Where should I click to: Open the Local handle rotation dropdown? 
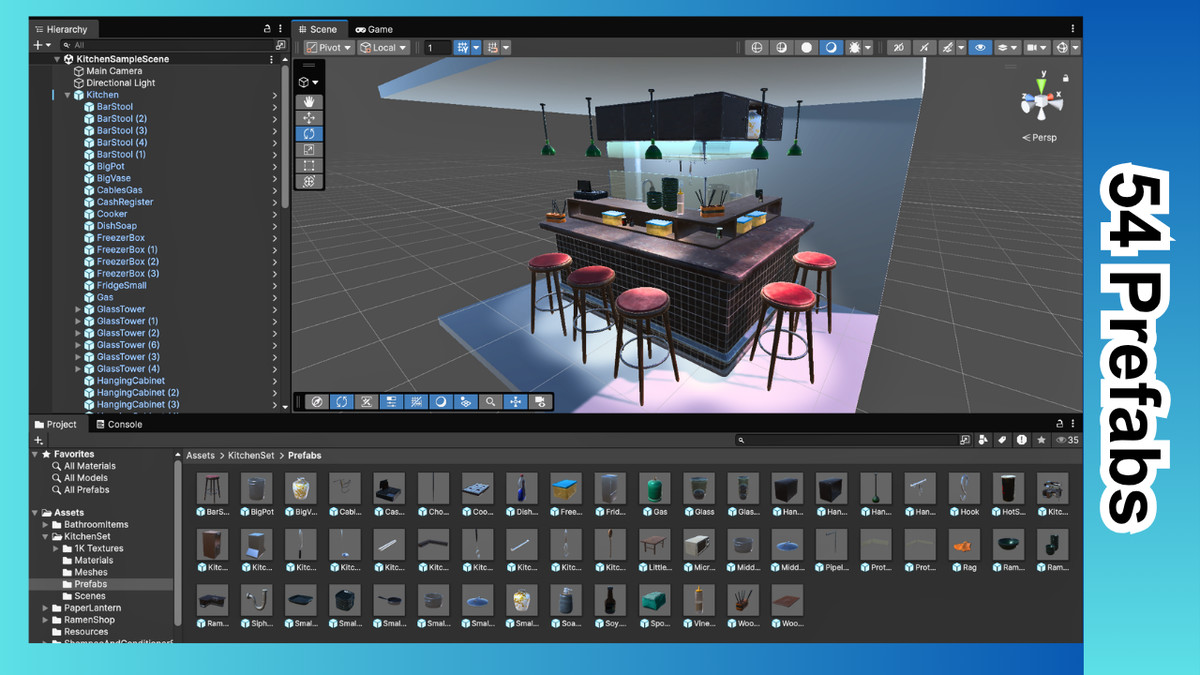pos(384,47)
